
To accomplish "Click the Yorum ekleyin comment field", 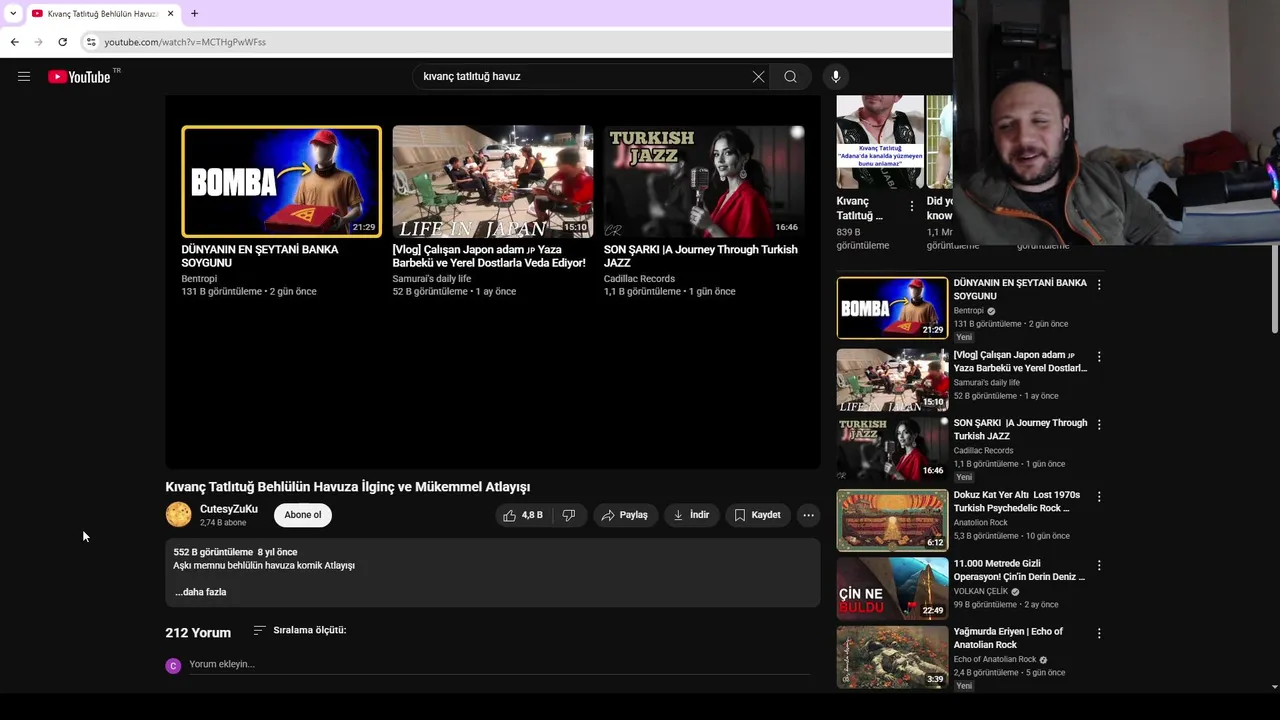I will click(x=499, y=664).
